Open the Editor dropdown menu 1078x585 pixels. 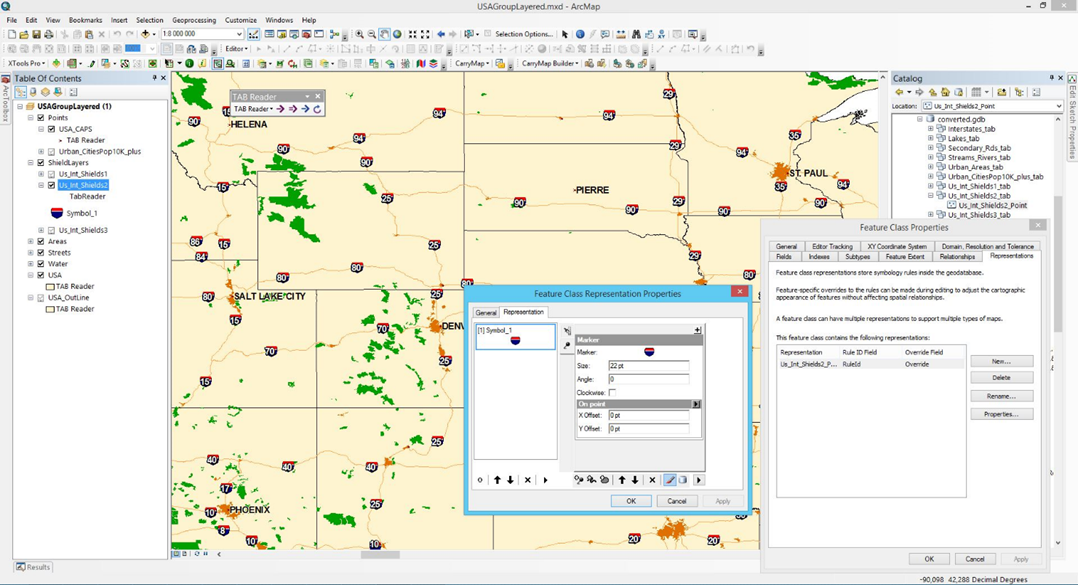click(236, 49)
